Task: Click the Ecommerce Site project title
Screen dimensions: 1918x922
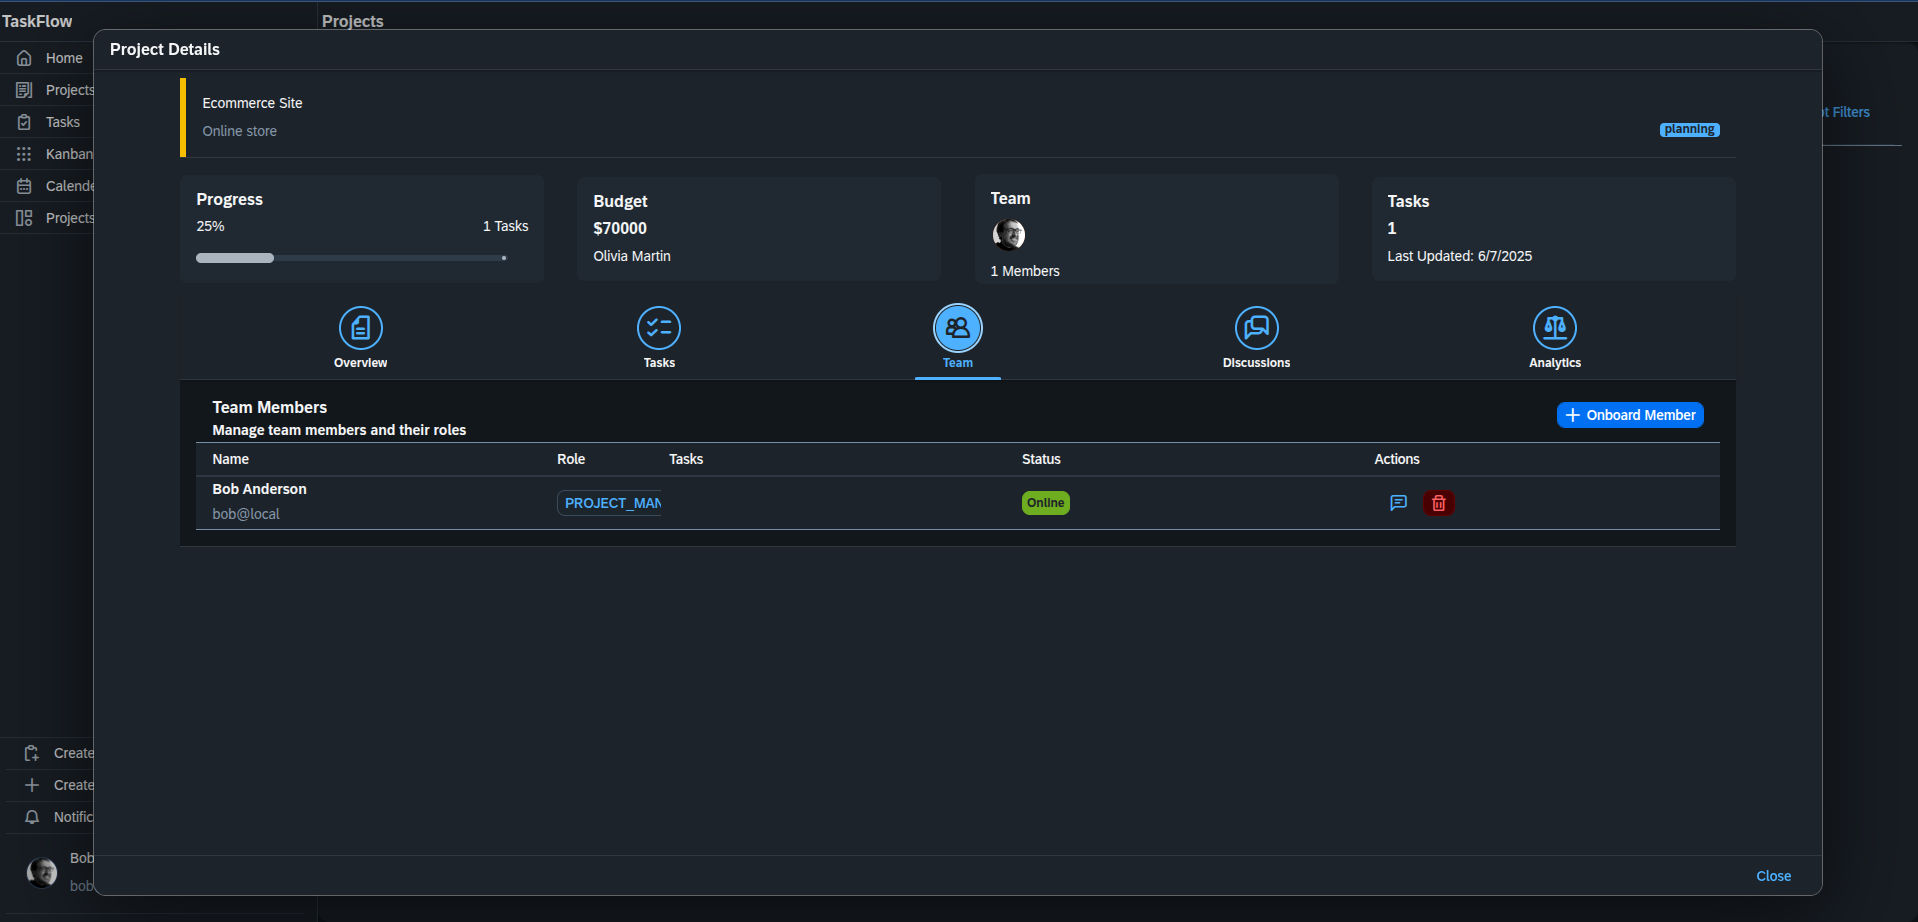Action: click(x=252, y=103)
